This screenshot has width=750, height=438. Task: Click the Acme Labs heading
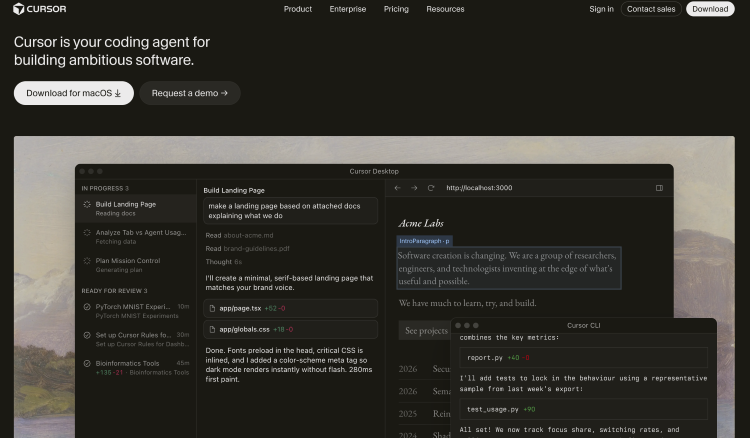click(421, 223)
